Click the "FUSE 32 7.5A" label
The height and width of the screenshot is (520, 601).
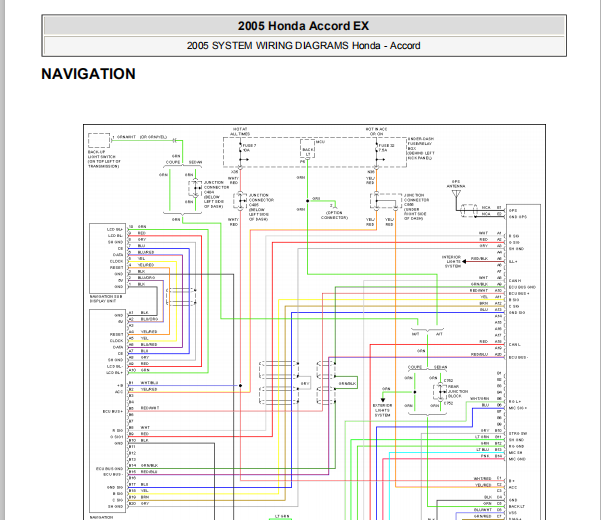pos(386,148)
